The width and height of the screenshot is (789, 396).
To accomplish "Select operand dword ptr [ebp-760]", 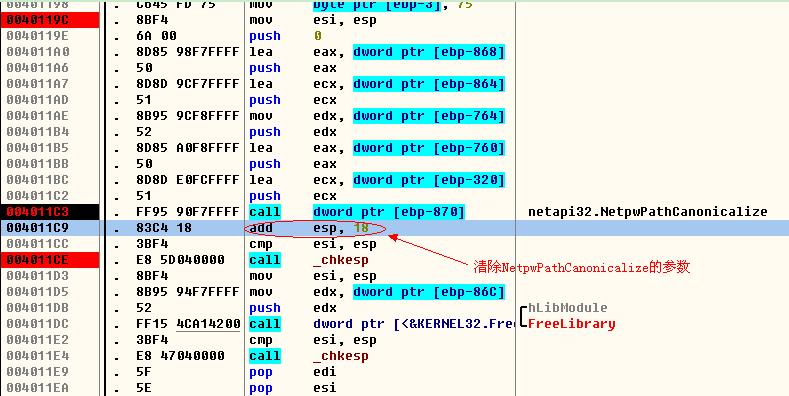I will [429, 148].
